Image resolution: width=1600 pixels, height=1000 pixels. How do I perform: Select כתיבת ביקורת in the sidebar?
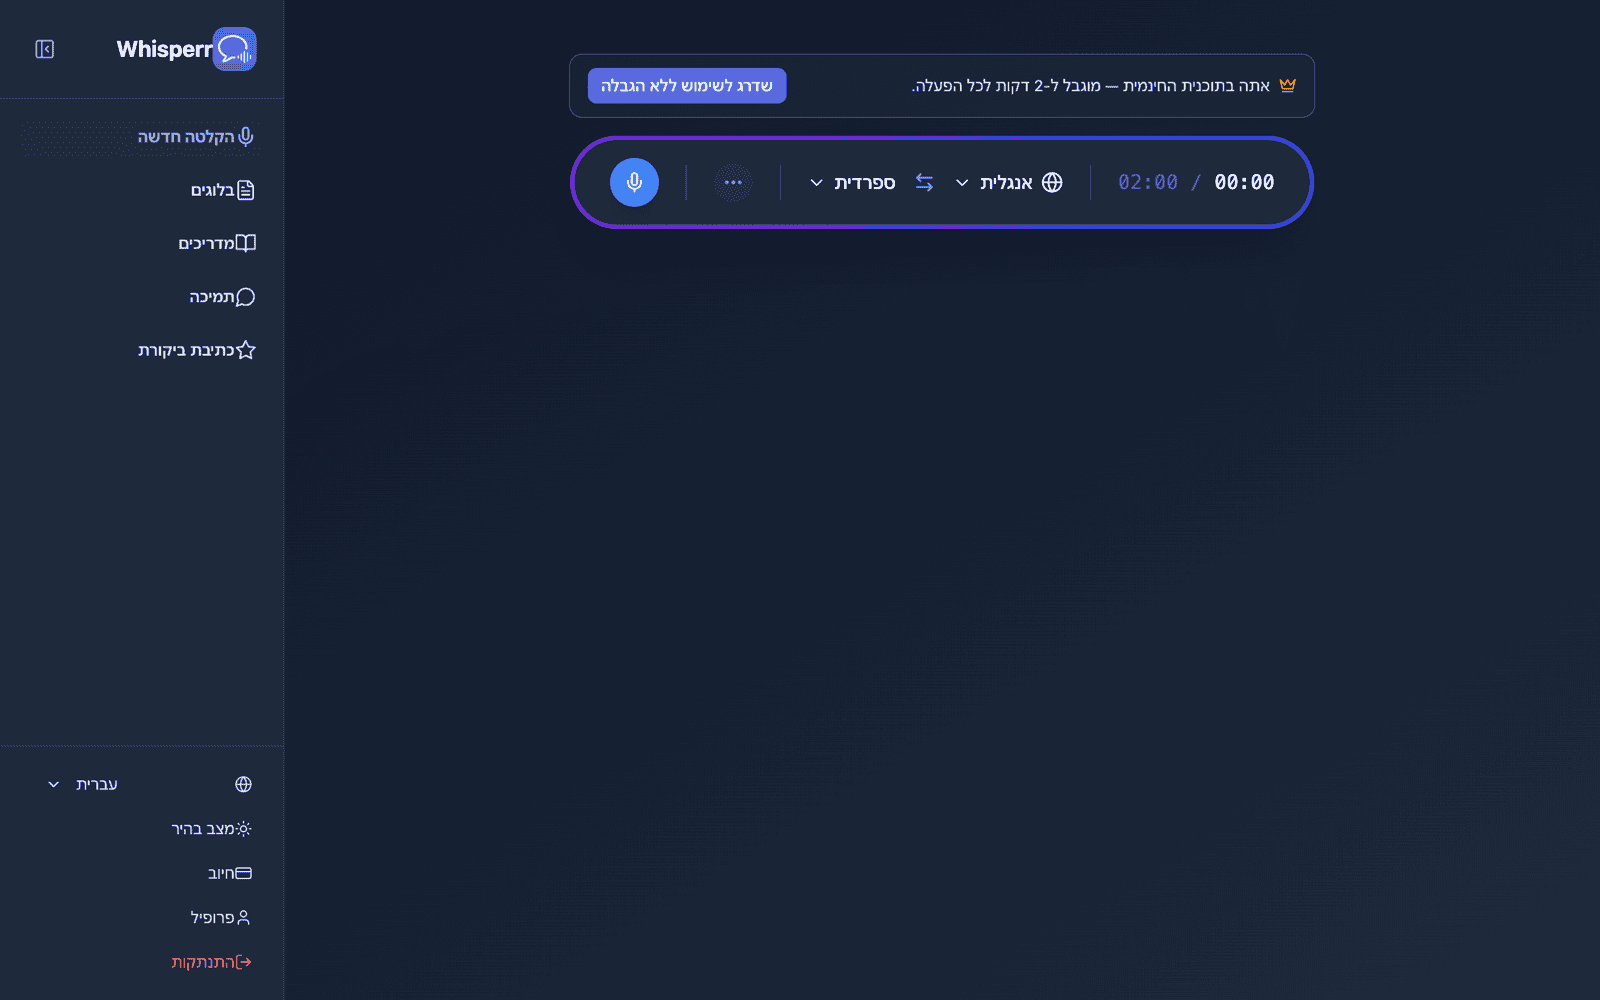[142, 350]
